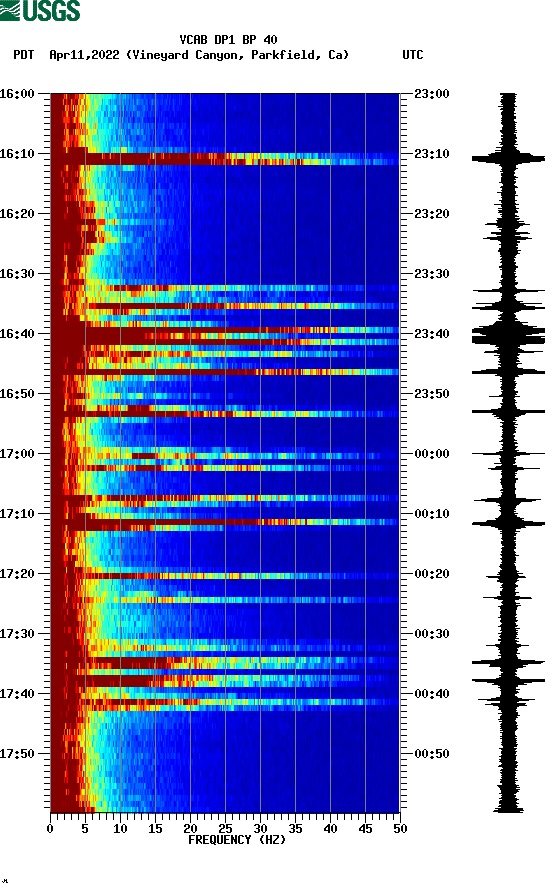Click '(Vineyard Canyon, Parkfield, Ca)' location text
The image size is (552, 892).
pos(237,55)
